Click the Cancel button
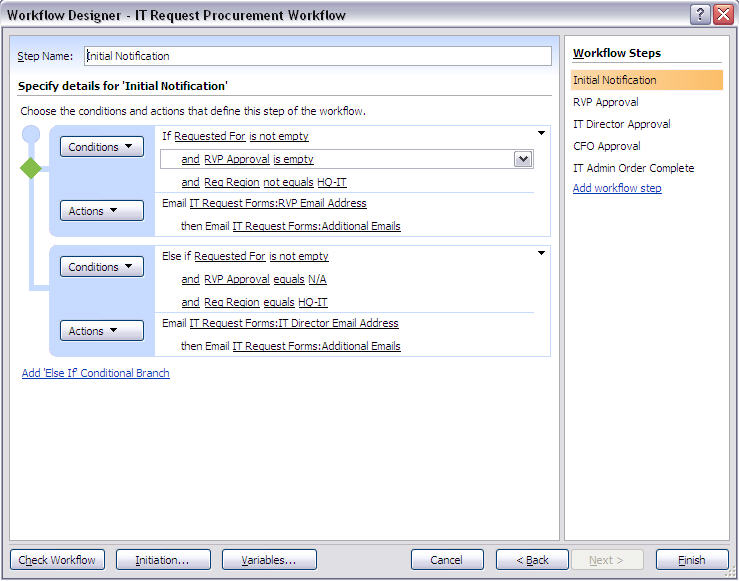739x581 pixels. point(447,560)
